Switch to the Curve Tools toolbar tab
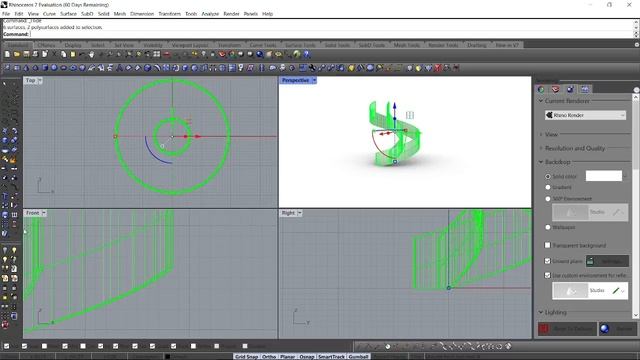This screenshot has height=360, width=640. 263,45
